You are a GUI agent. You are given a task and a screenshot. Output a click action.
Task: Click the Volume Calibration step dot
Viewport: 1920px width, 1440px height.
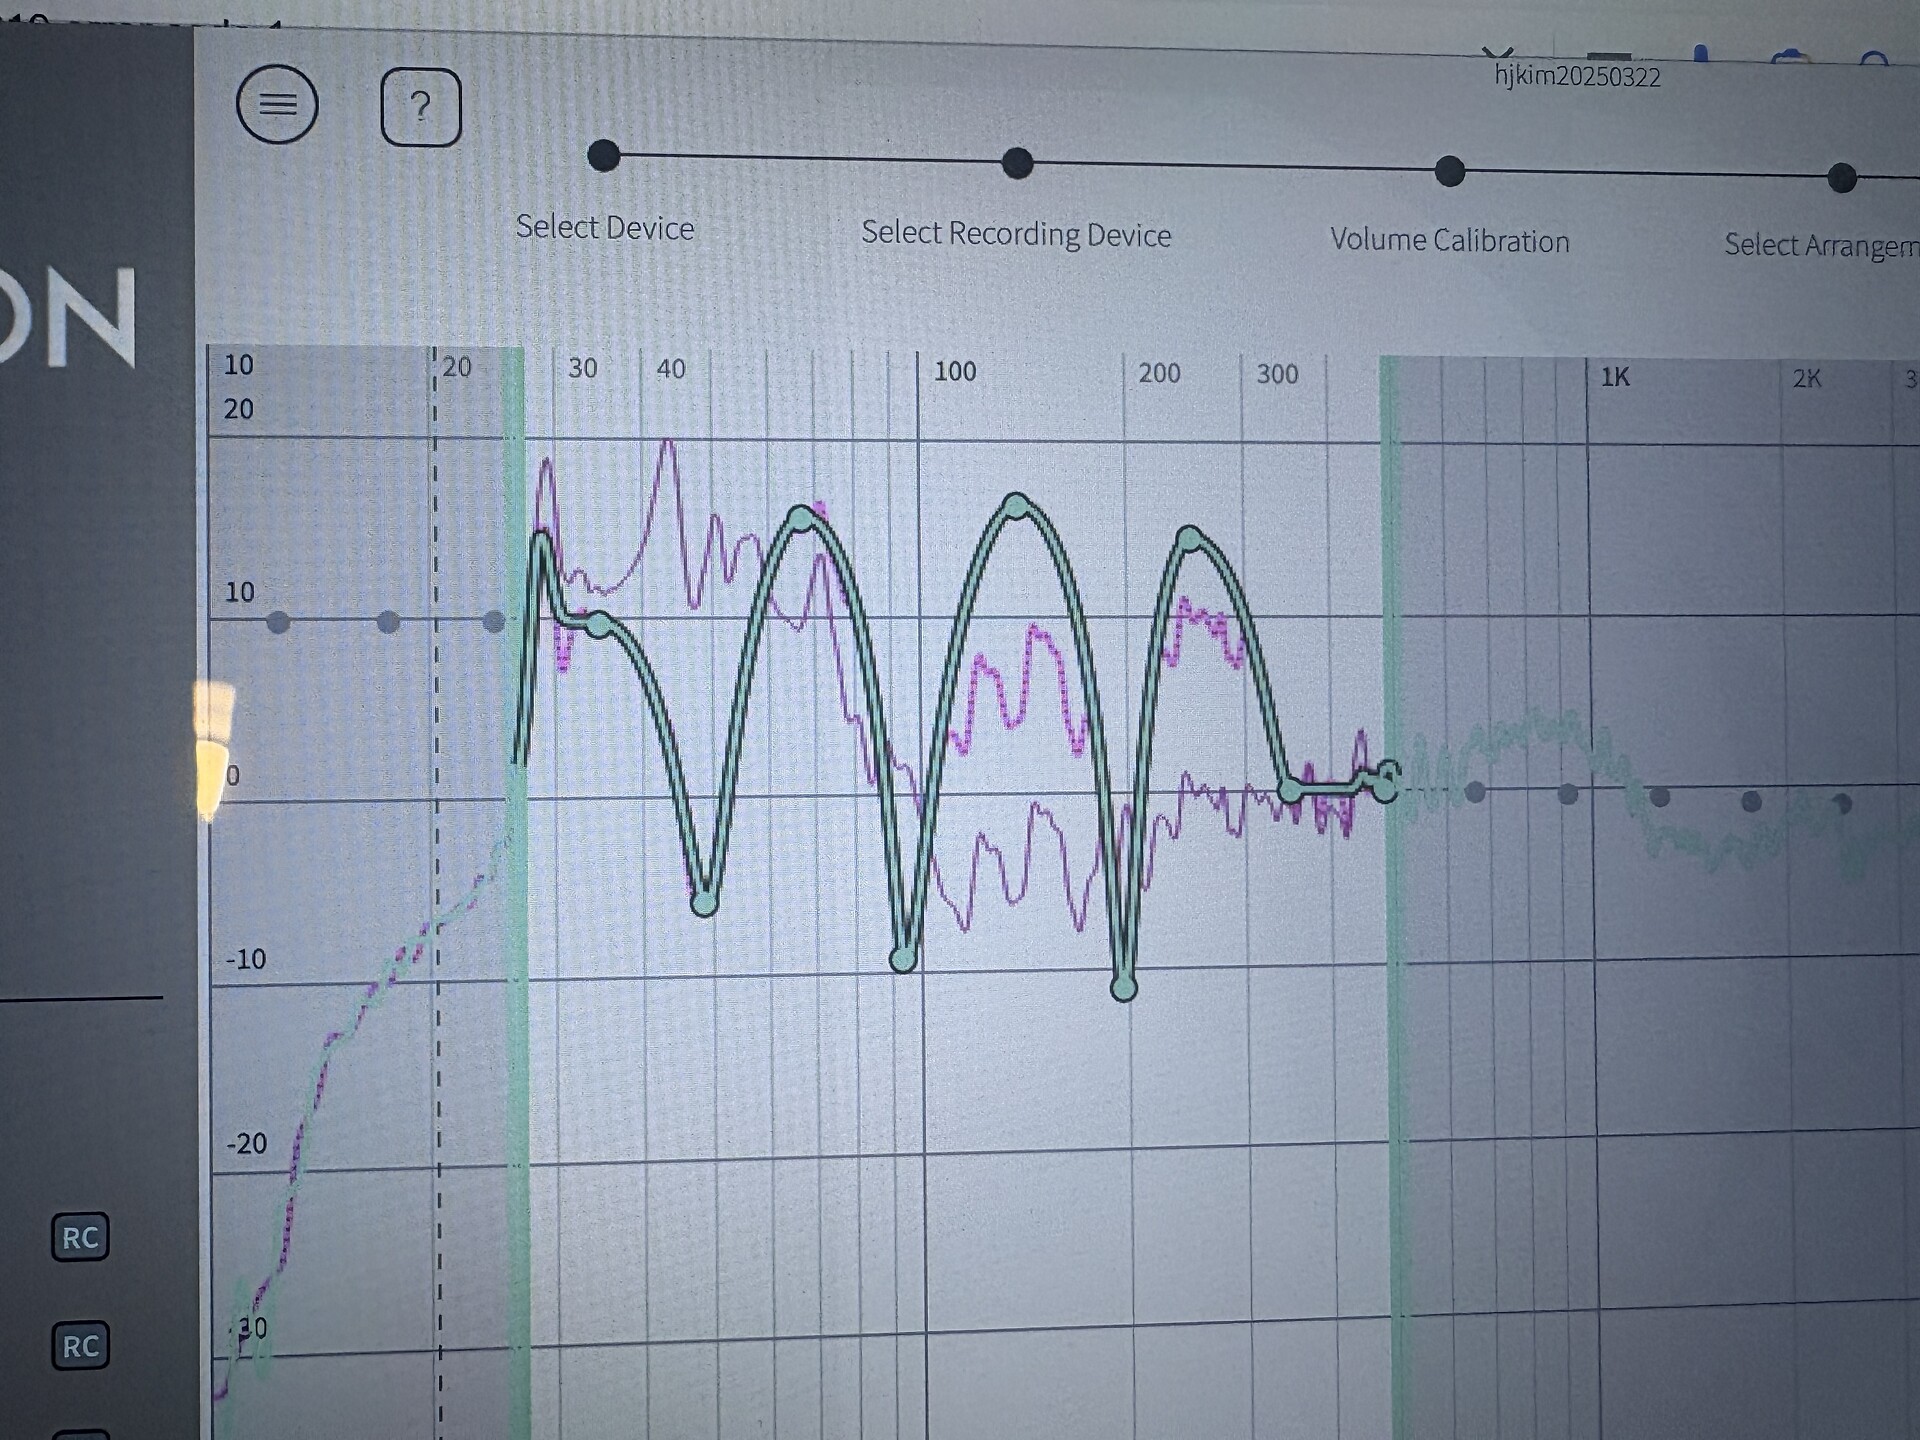pos(1450,171)
